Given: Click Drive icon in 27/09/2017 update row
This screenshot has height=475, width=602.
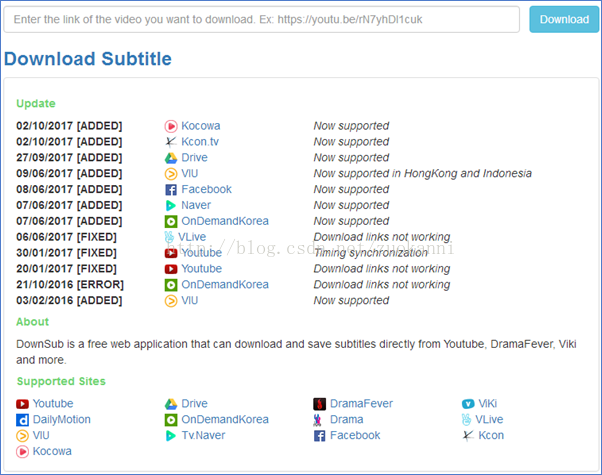Looking at the screenshot, I should click(x=171, y=157).
